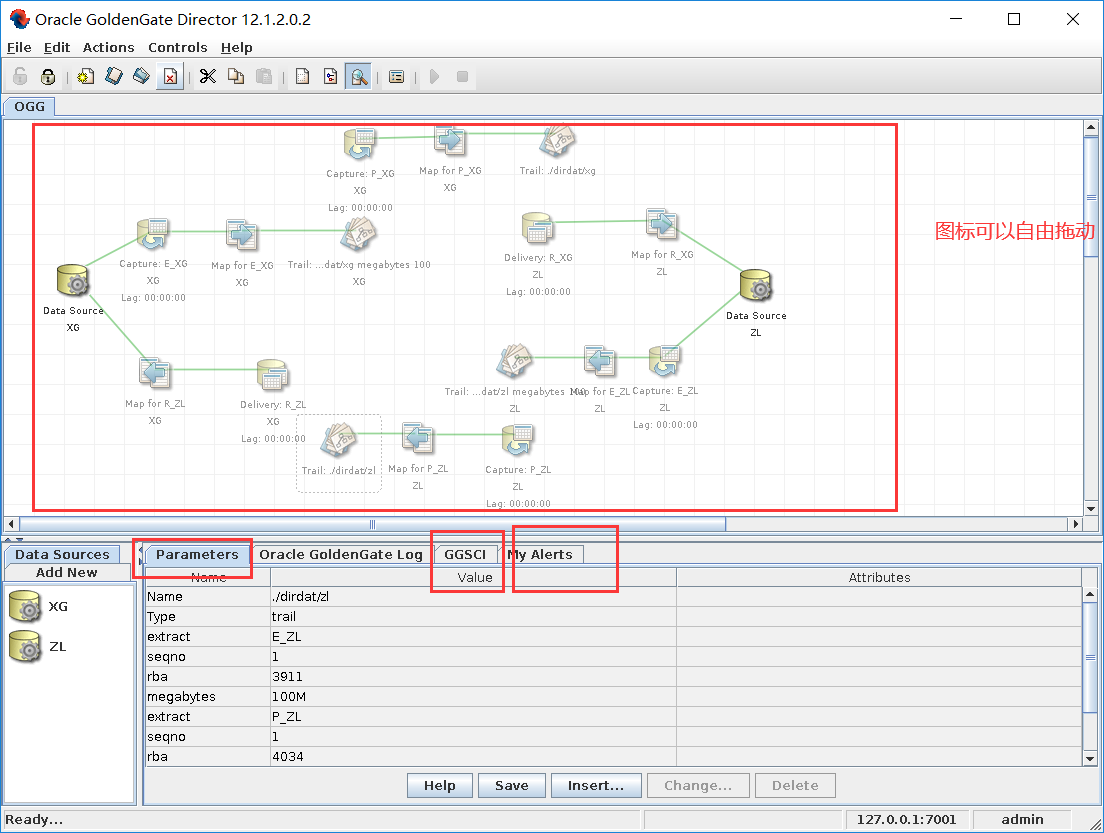
Task: Select the Map for E_XG node icon
Action: tap(242, 234)
